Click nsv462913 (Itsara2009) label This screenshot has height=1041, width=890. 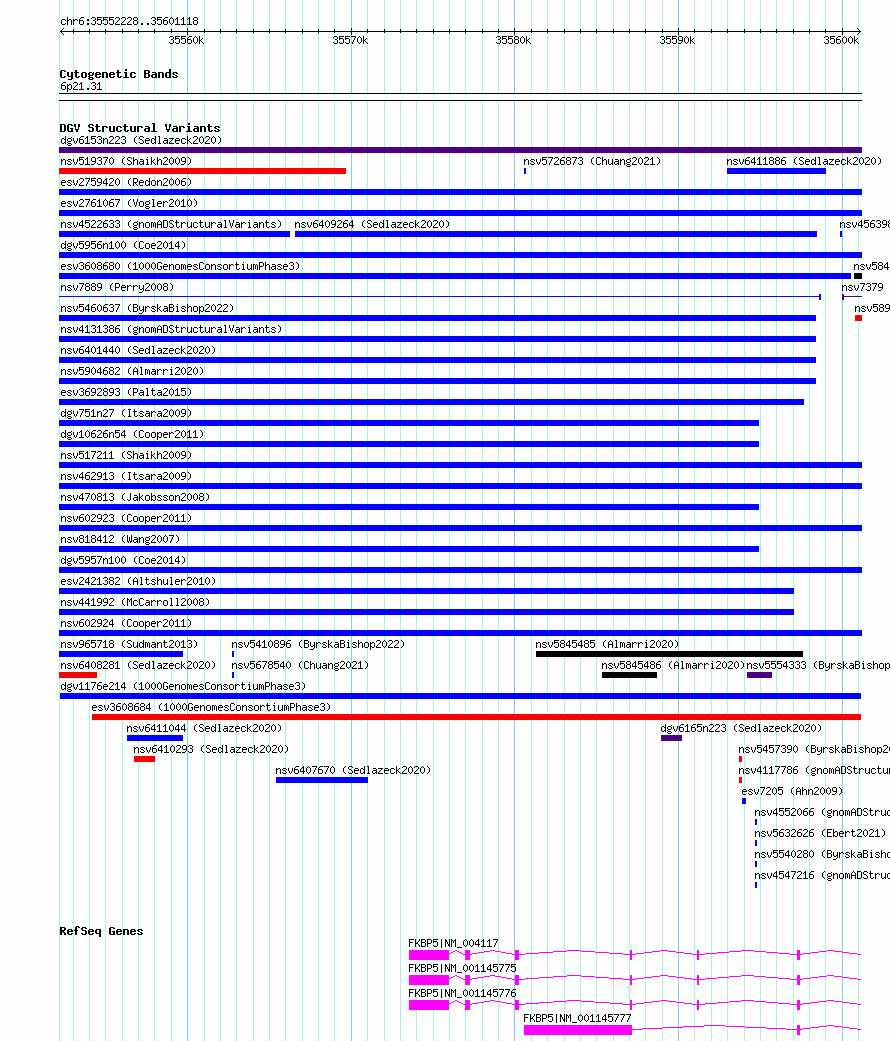(x=126, y=477)
